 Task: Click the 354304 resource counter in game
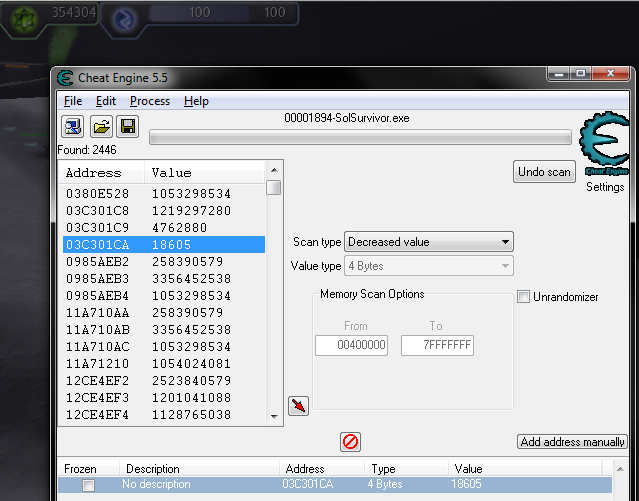click(x=74, y=13)
